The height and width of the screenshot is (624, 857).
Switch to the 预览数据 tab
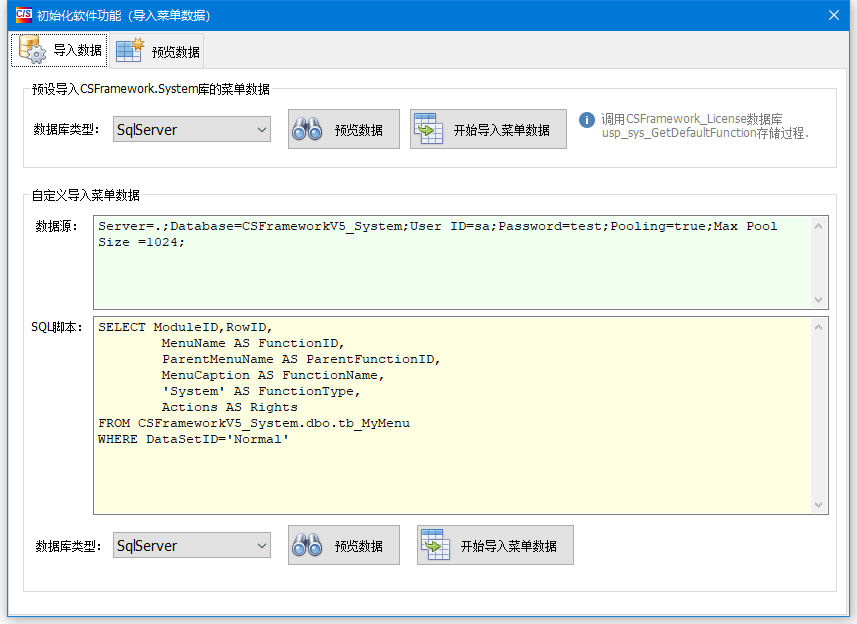point(157,51)
